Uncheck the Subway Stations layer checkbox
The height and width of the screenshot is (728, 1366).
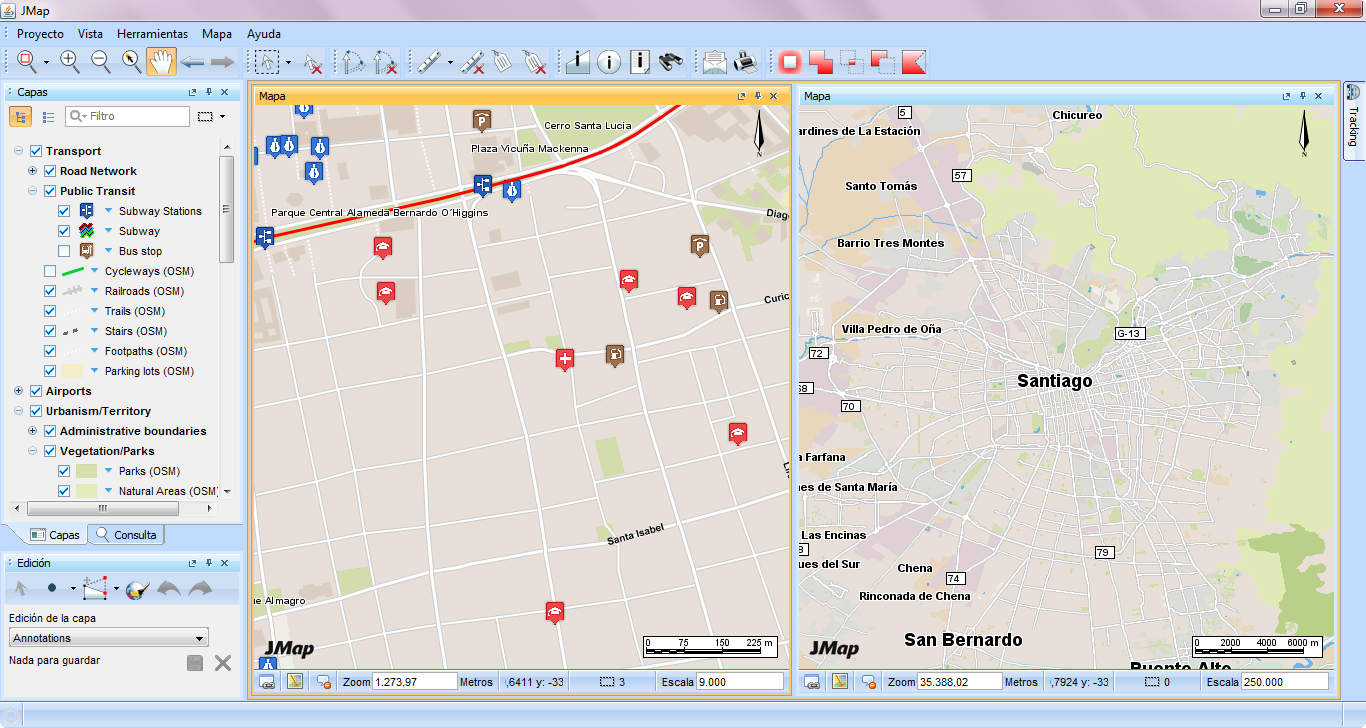click(x=64, y=211)
